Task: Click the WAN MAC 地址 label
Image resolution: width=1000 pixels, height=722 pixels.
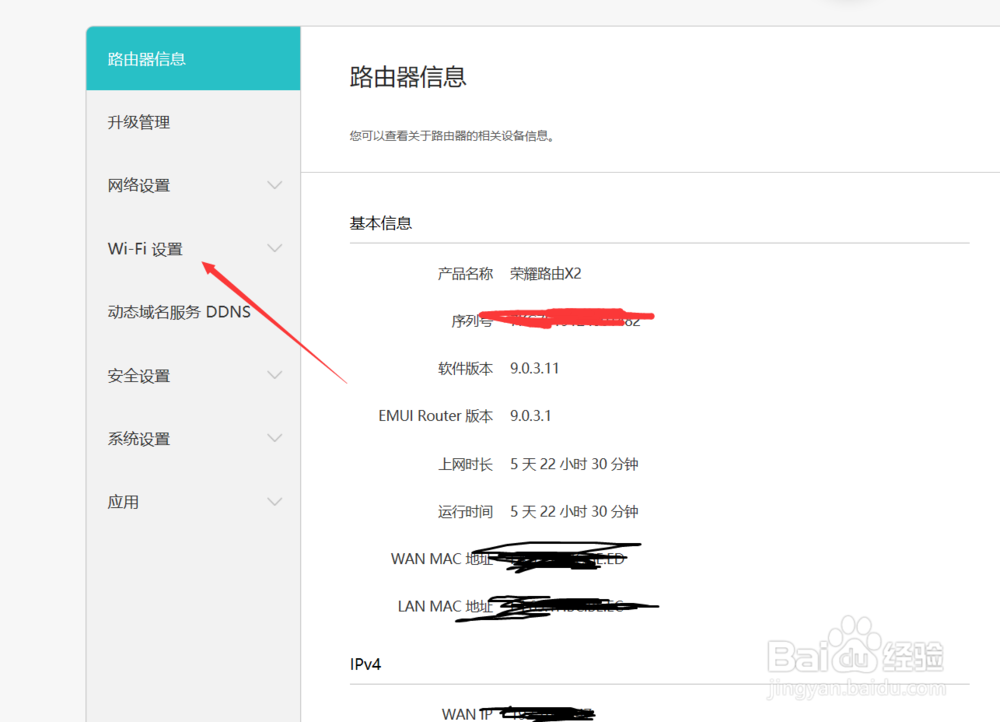Action: [442, 559]
